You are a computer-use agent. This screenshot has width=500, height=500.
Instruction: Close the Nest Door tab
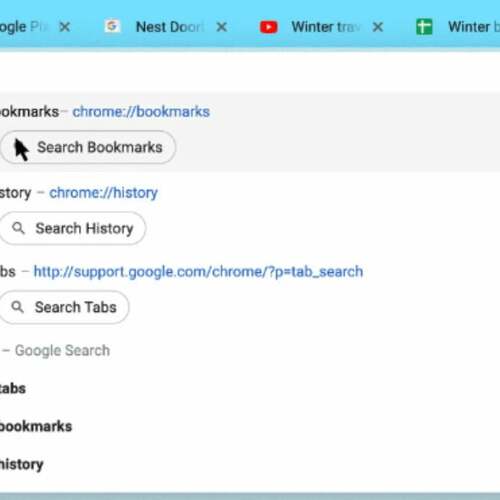pos(222,27)
